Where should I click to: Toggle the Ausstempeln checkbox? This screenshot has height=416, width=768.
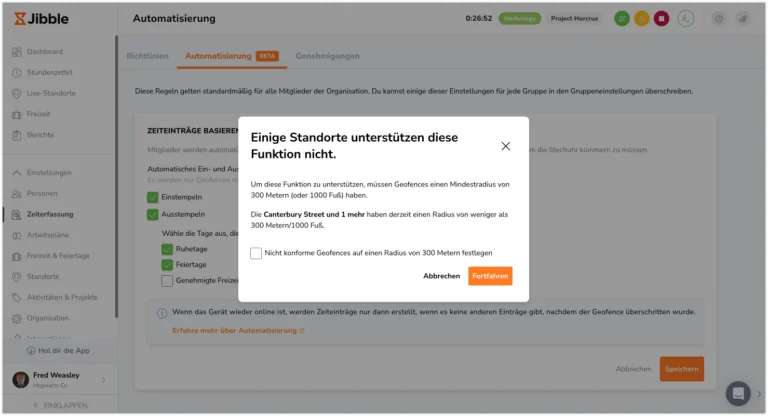152,214
